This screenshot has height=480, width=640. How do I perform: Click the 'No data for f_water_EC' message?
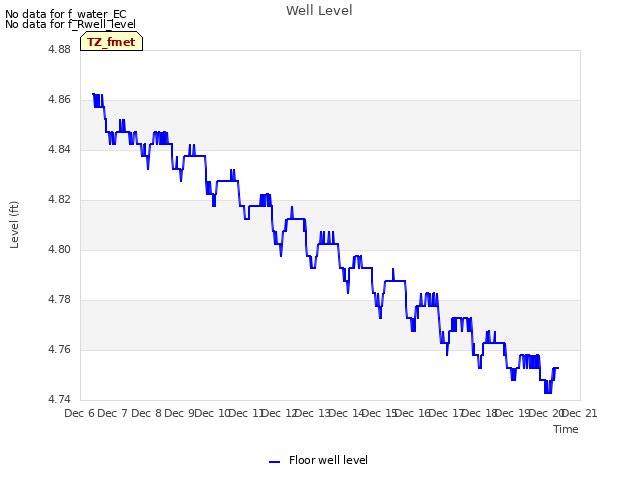[x=66, y=14]
